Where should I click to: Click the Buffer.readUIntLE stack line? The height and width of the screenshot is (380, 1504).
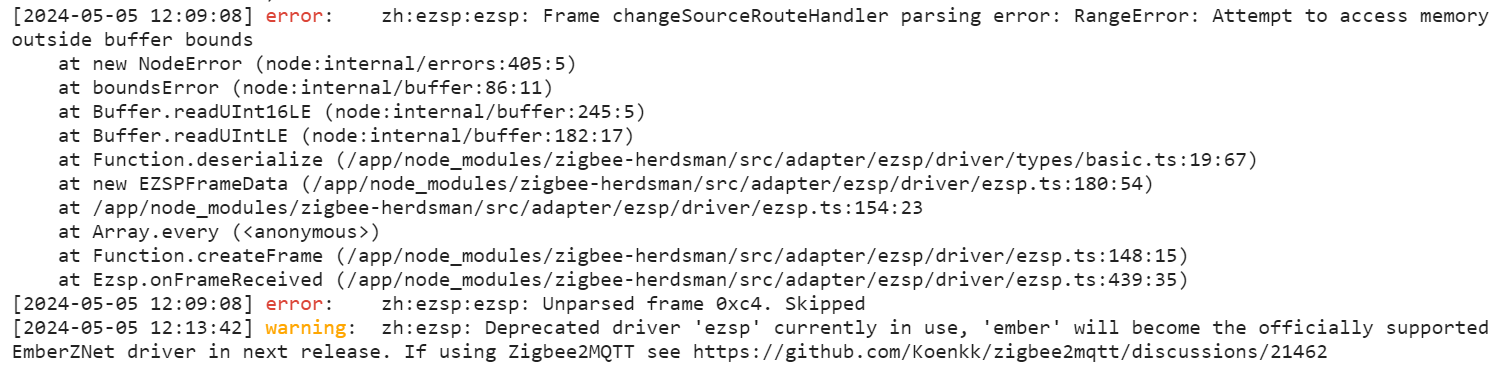(346, 137)
